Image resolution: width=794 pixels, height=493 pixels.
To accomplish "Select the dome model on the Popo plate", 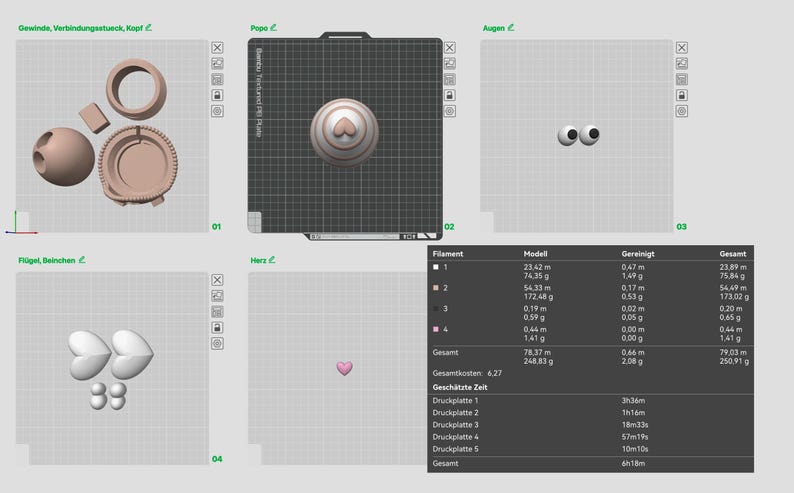I will click(344, 133).
